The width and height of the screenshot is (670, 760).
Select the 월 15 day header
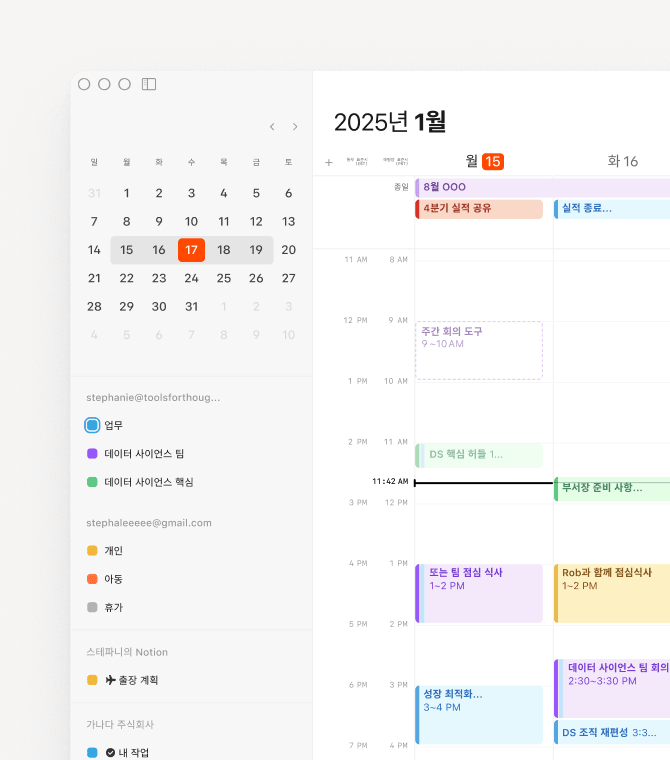click(x=484, y=161)
